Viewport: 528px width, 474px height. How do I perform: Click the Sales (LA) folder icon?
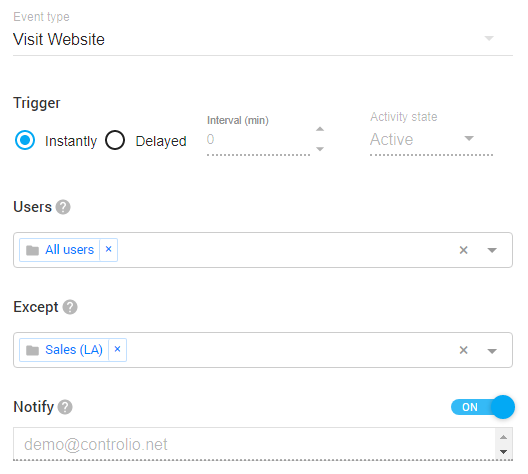(x=32, y=350)
